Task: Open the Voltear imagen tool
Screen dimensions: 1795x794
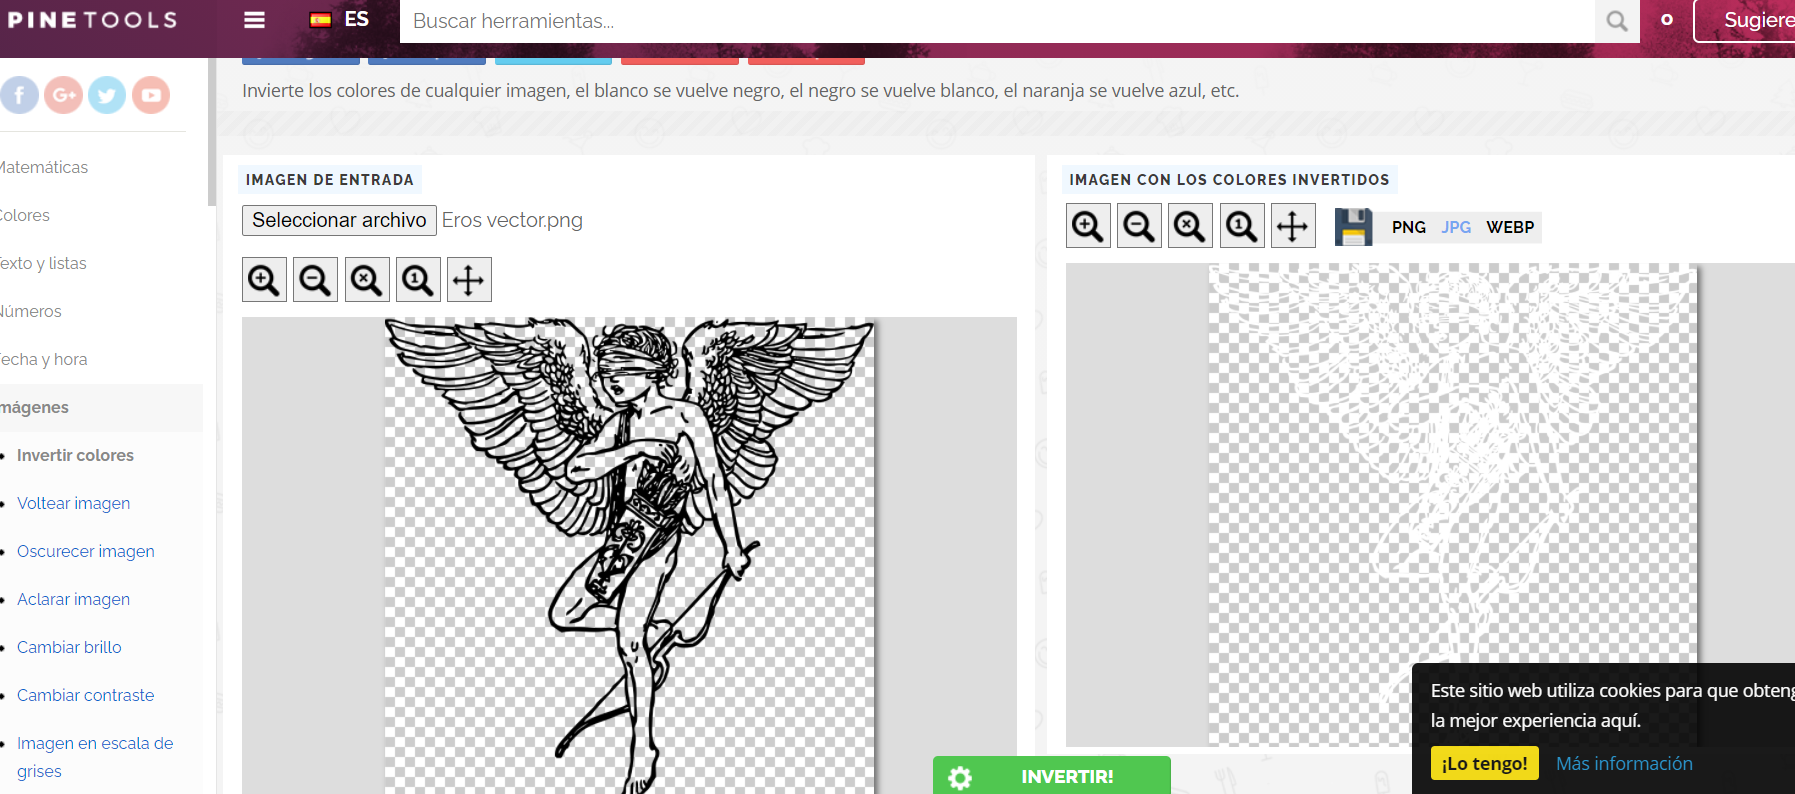Action: point(73,503)
